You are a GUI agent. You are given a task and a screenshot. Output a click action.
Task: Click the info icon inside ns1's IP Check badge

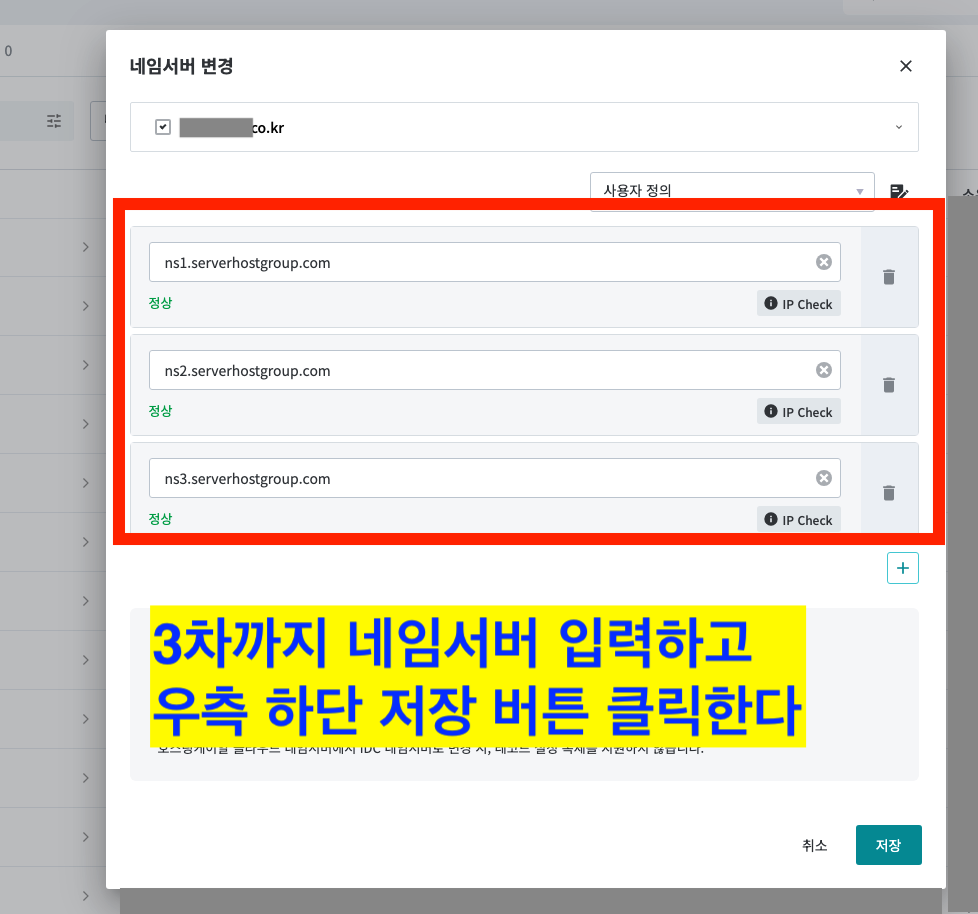[771, 303]
